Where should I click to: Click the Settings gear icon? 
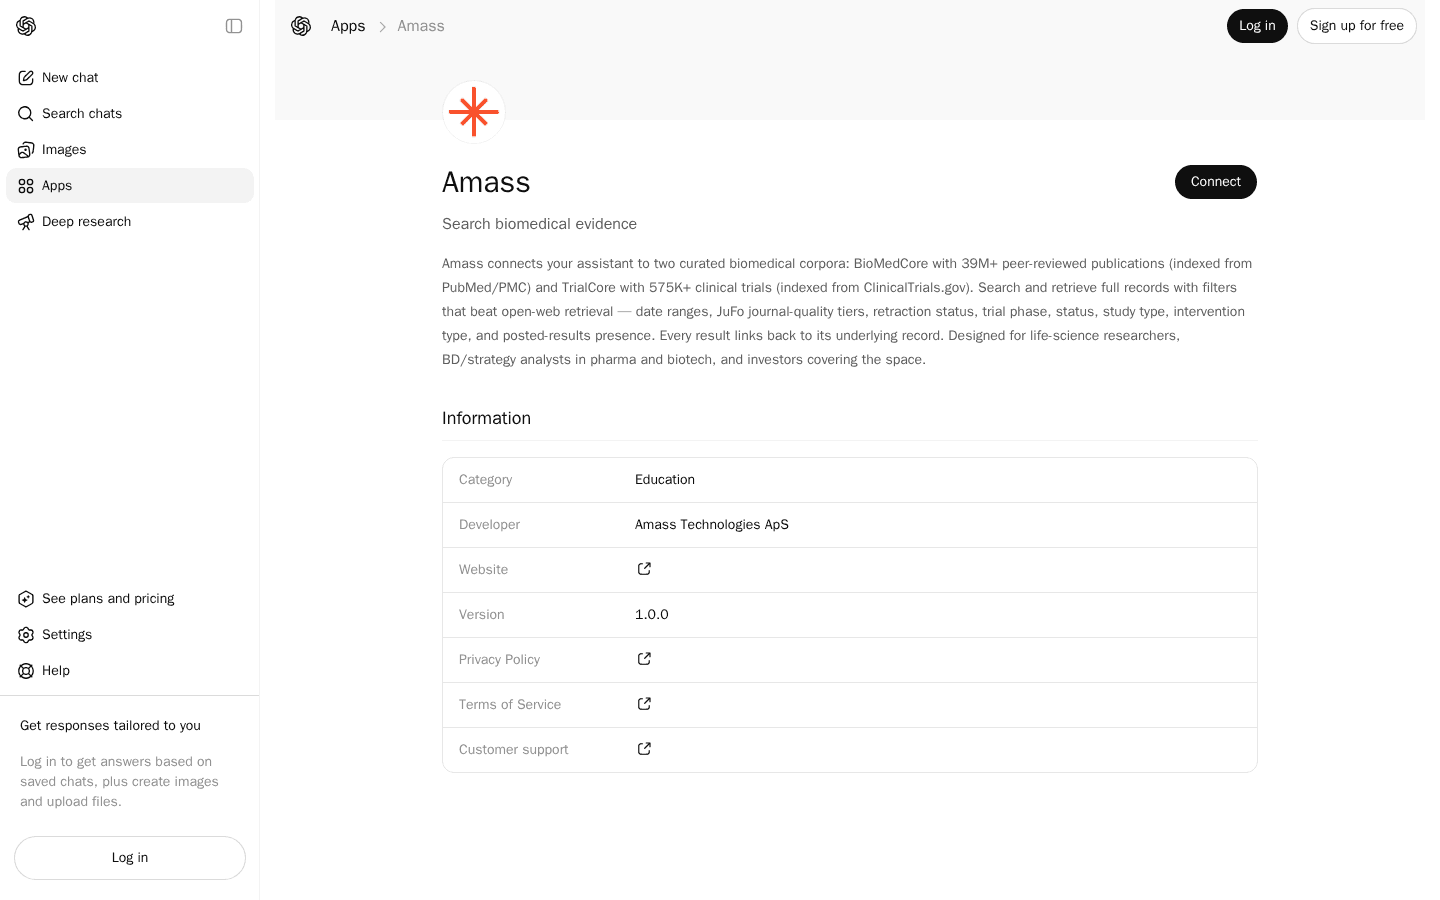tap(26, 635)
